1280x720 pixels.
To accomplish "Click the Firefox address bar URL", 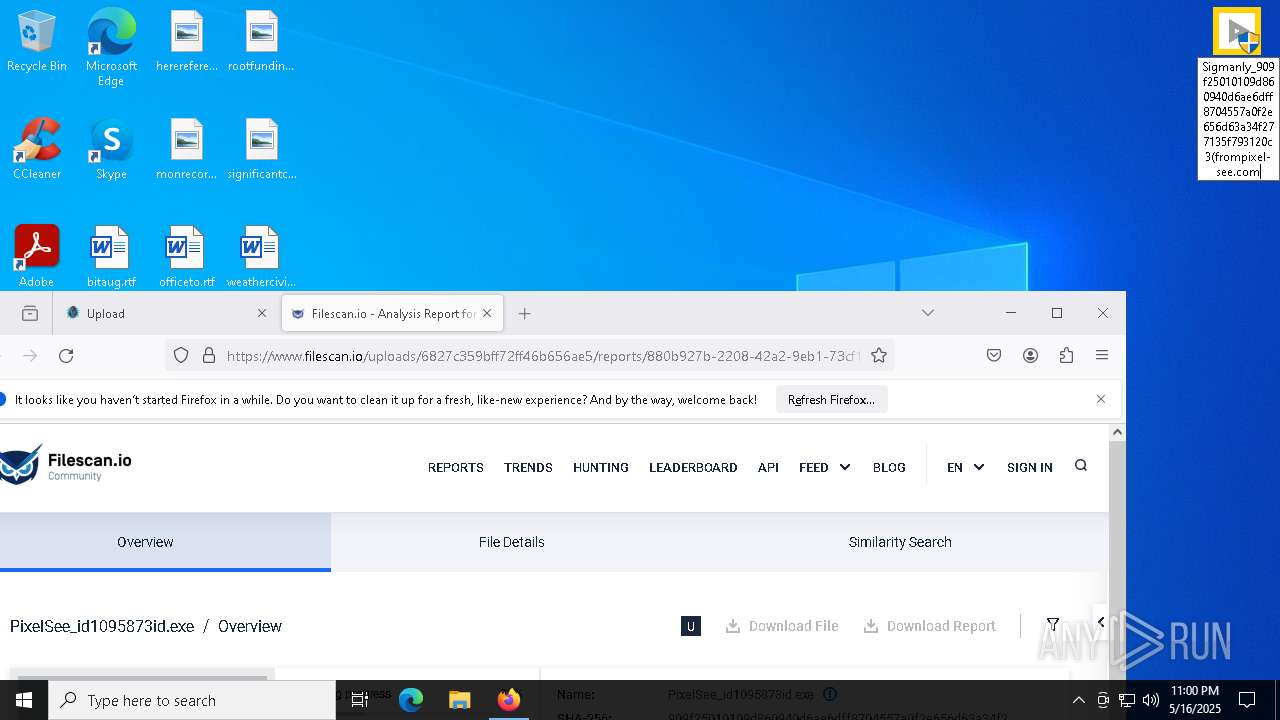I will coord(543,355).
